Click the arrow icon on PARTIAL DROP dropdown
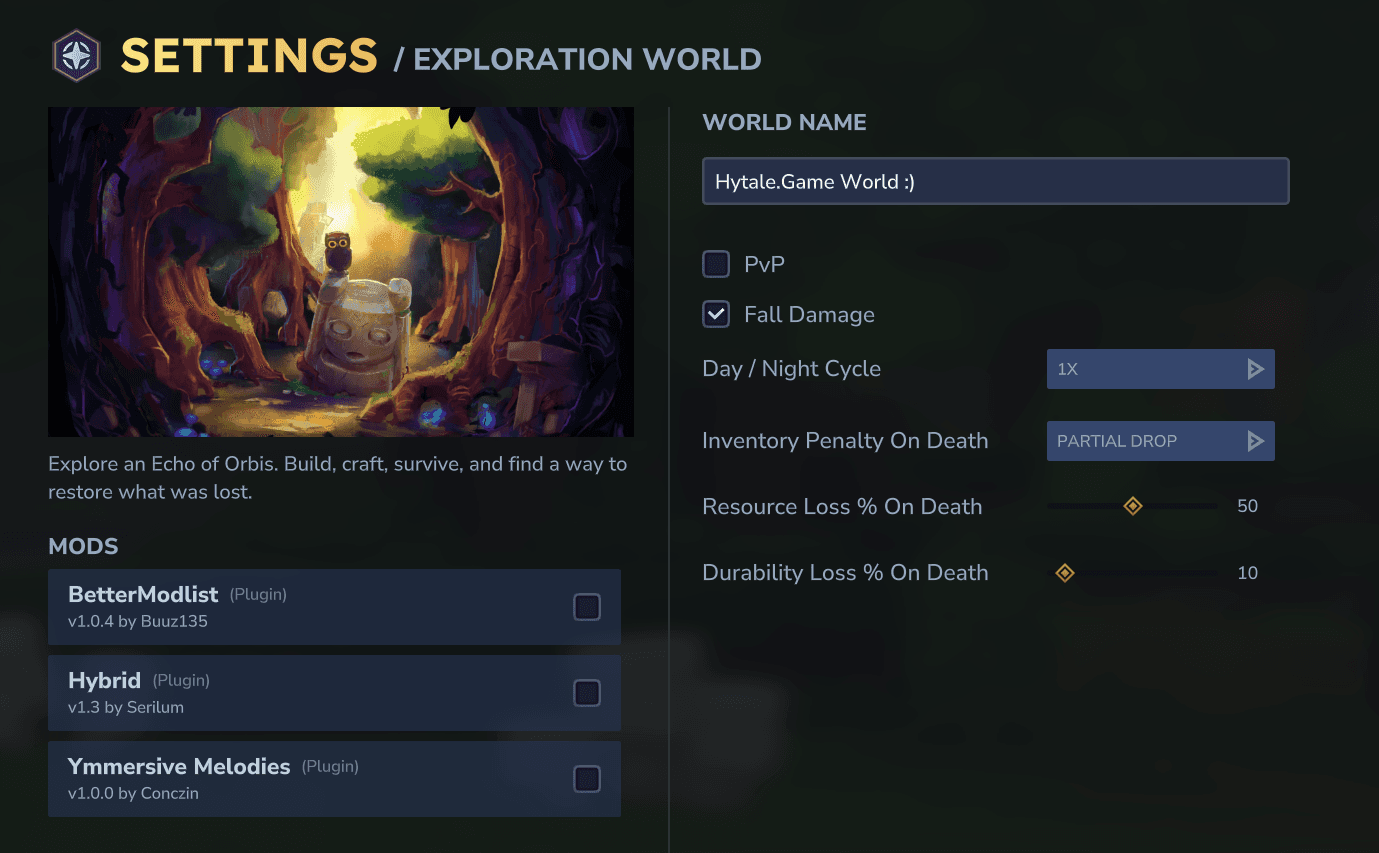The width and height of the screenshot is (1379, 853). tap(1256, 440)
